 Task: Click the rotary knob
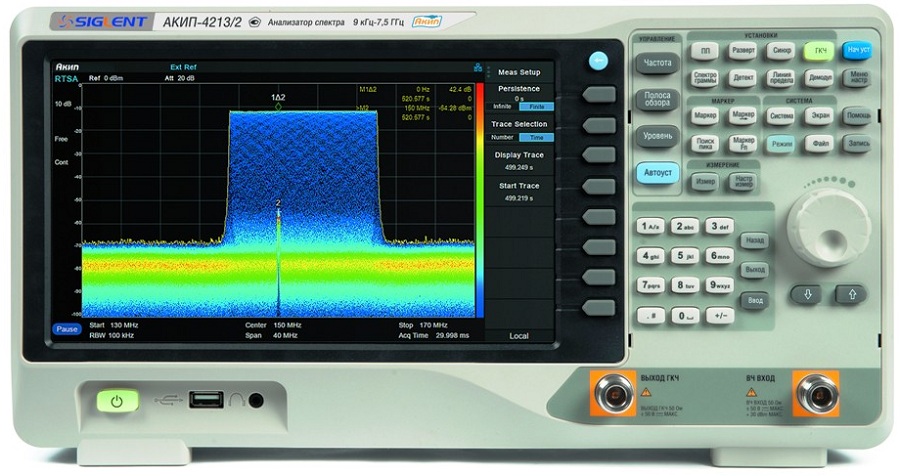pos(828,228)
